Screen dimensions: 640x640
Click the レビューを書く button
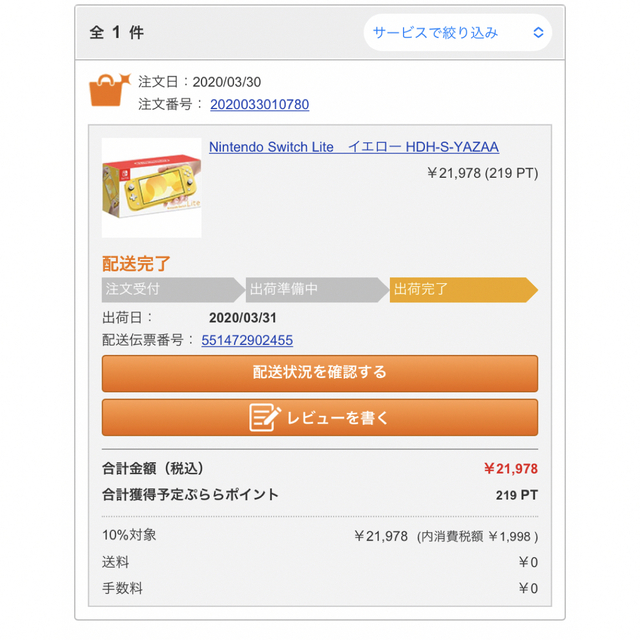(x=320, y=418)
